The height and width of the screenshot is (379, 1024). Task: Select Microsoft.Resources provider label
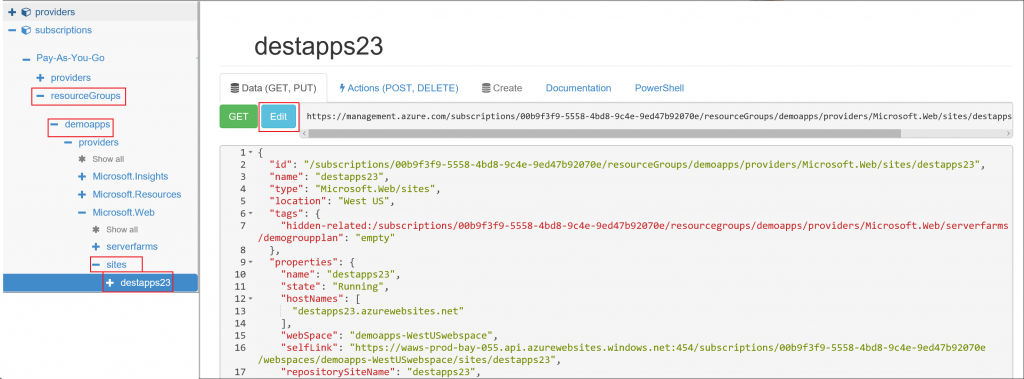tap(136, 195)
